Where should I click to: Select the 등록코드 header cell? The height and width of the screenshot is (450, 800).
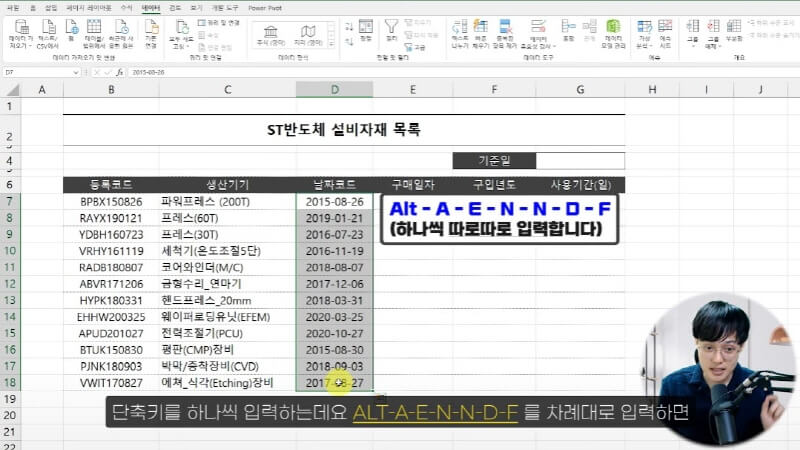(111, 185)
